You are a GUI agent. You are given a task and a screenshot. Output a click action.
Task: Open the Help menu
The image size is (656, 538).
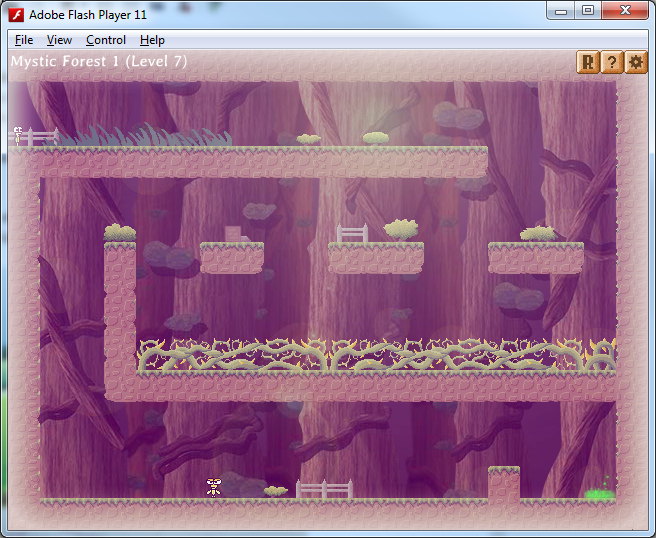coord(152,40)
